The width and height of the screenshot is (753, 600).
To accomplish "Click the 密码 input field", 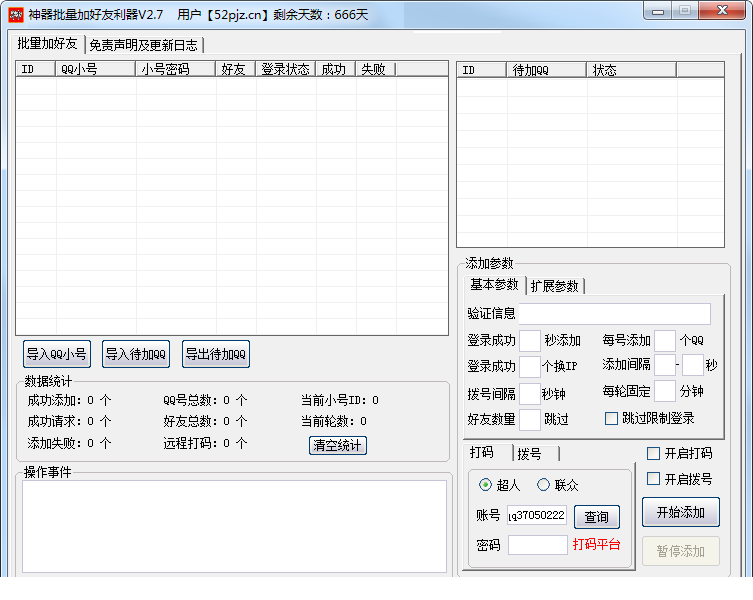I will pos(538,545).
